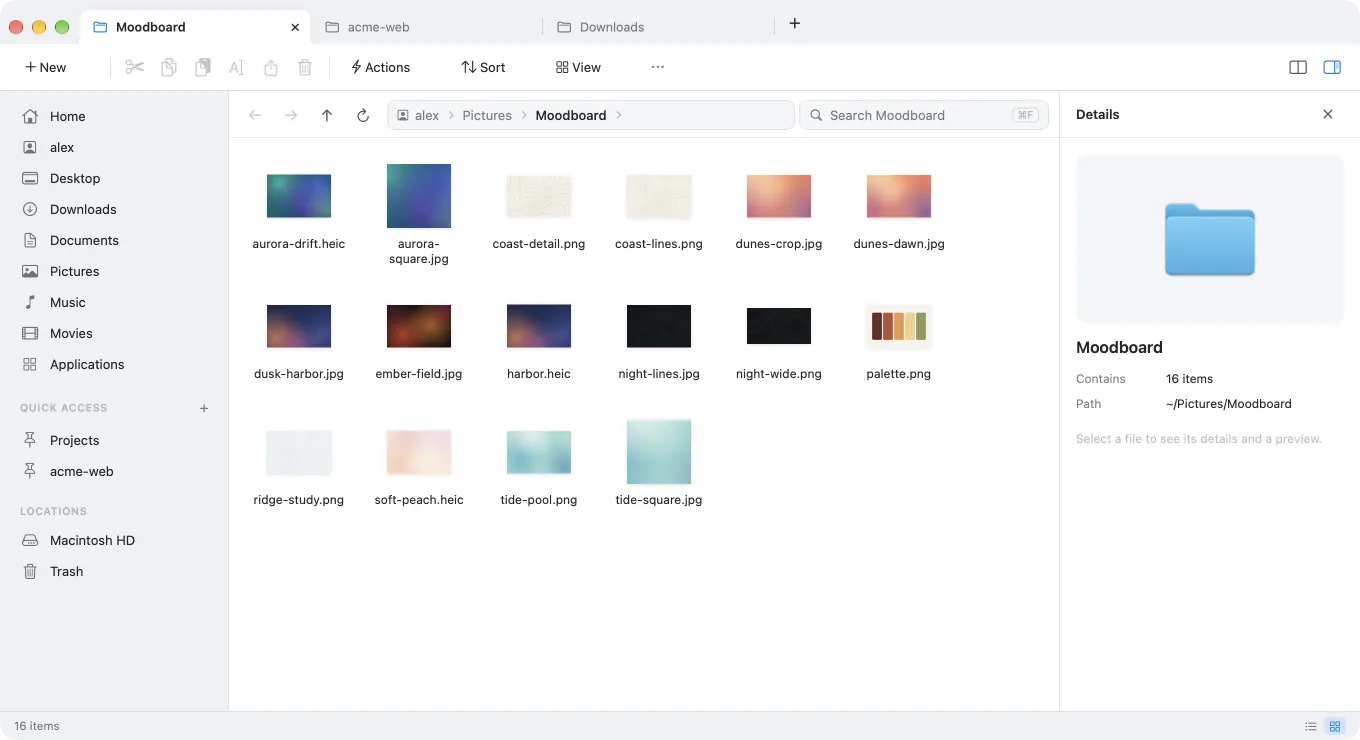Click the Pictures breadcrumb link
Screen dimensions: 1360x740
tap(487, 115)
